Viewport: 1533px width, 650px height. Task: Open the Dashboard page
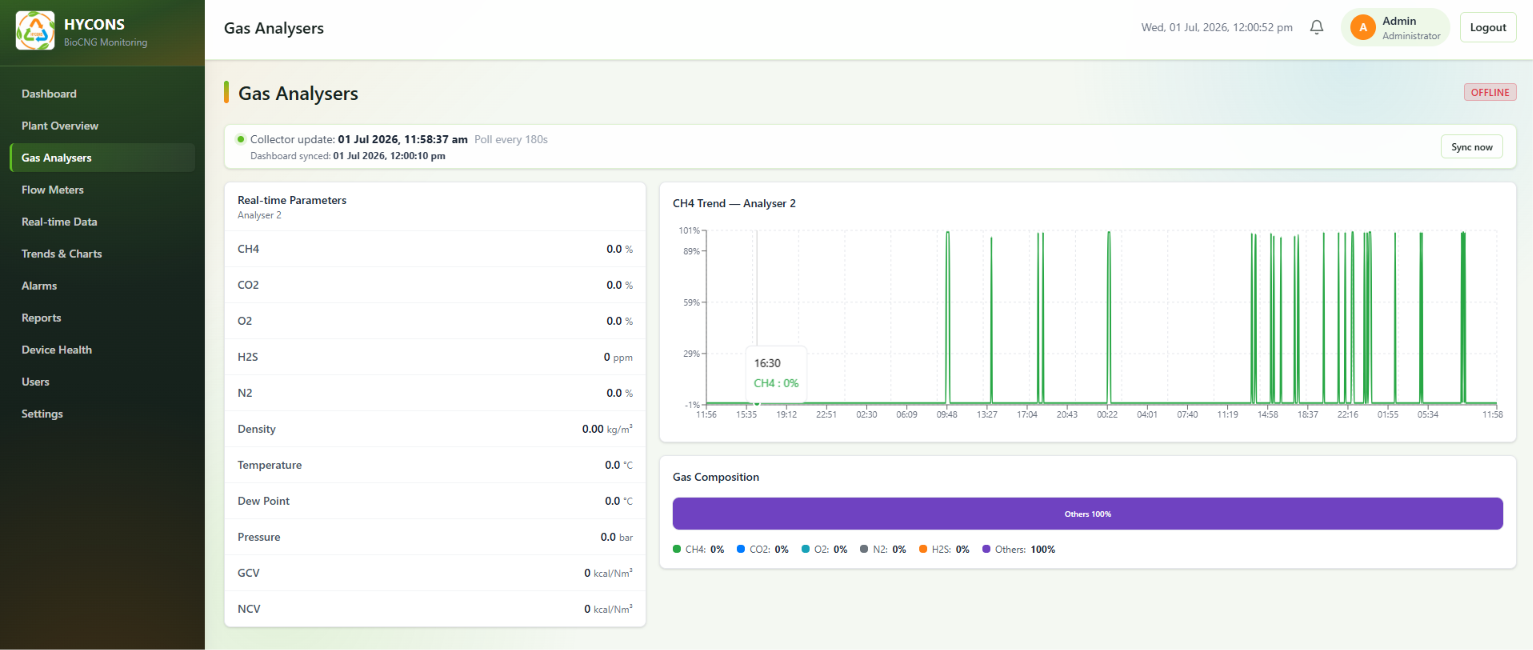click(x=102, y=94)
